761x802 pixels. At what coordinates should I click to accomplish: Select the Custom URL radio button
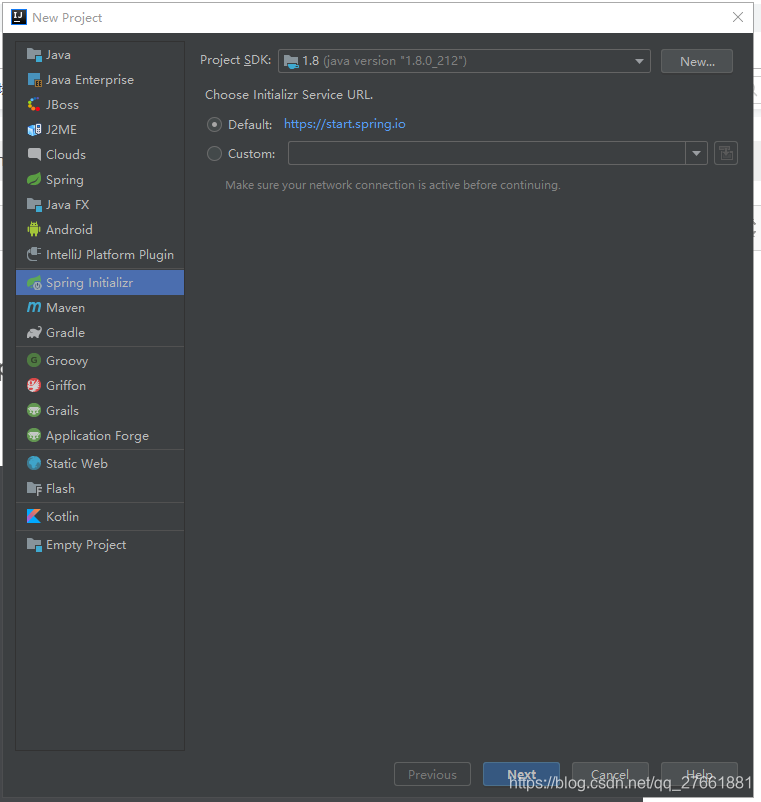[214, 153]
